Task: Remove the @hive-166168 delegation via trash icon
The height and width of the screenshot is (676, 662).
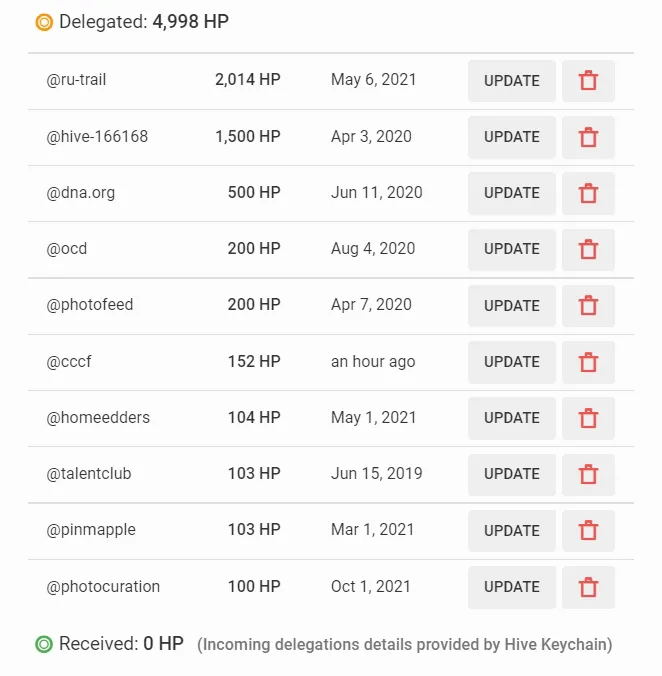Action: pos(588,138)
